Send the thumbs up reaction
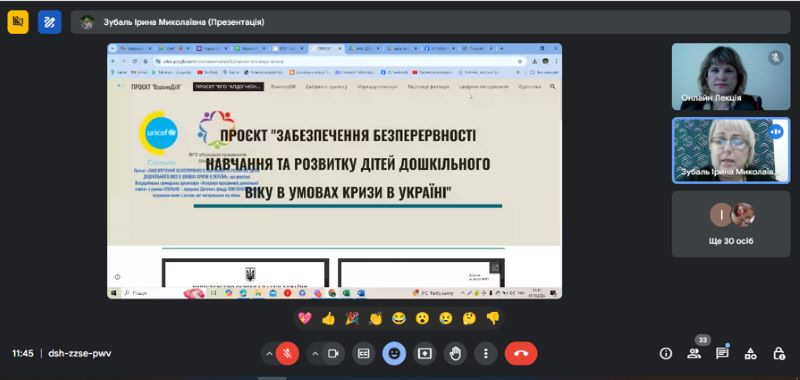The image size is (800, 380). pyautogui.click(x=329, y=319)
